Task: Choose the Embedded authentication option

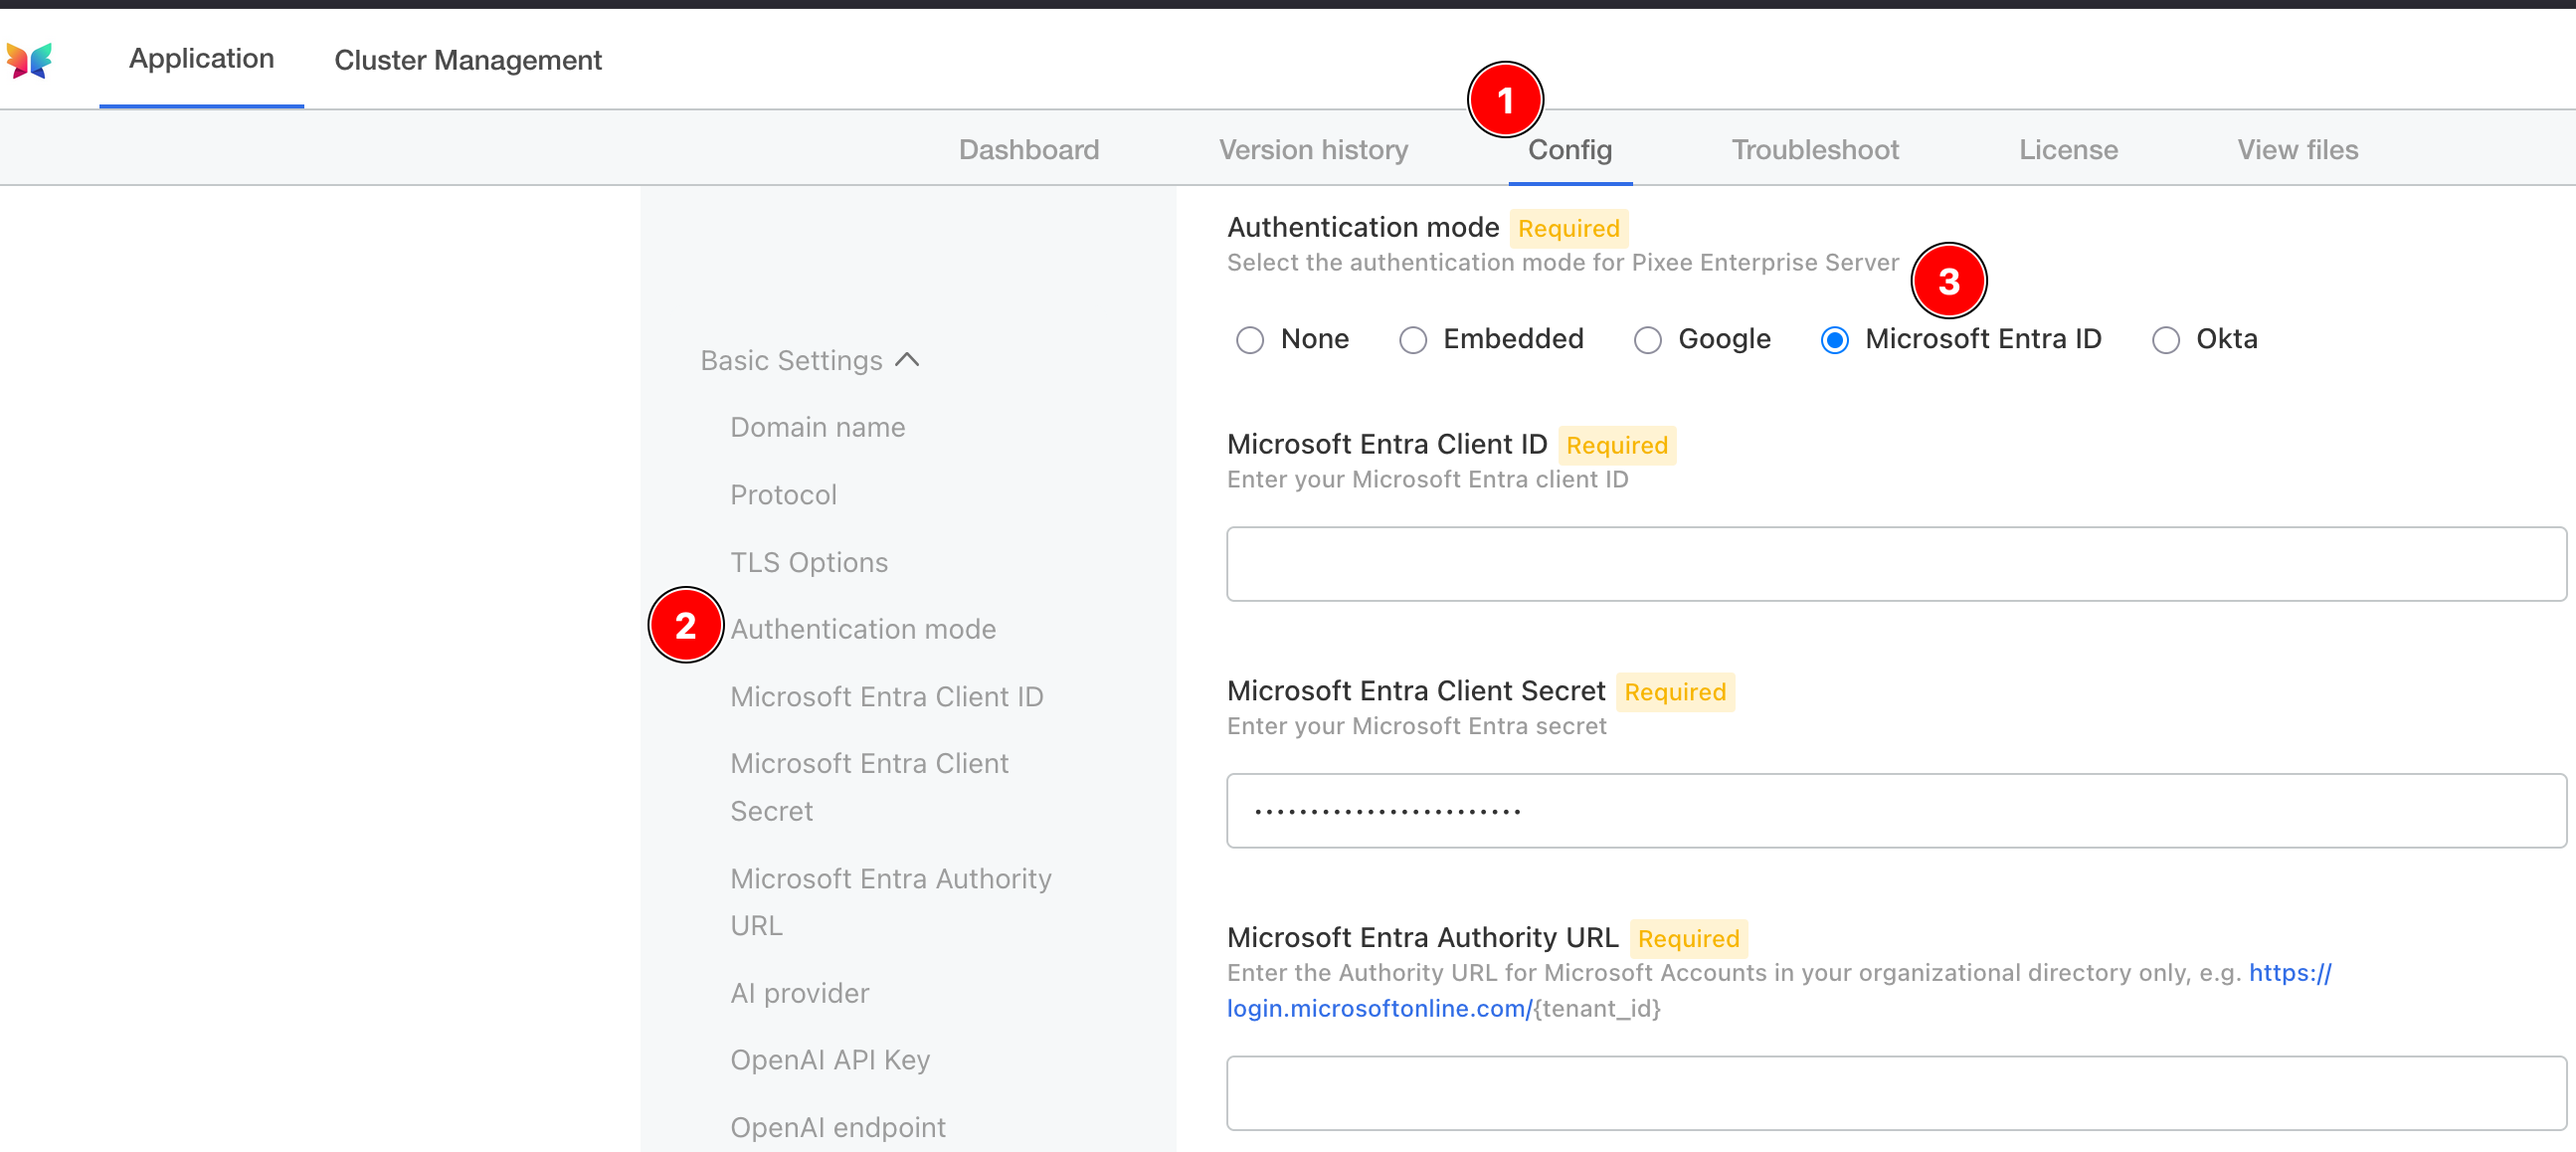Action: (1412, 340)
